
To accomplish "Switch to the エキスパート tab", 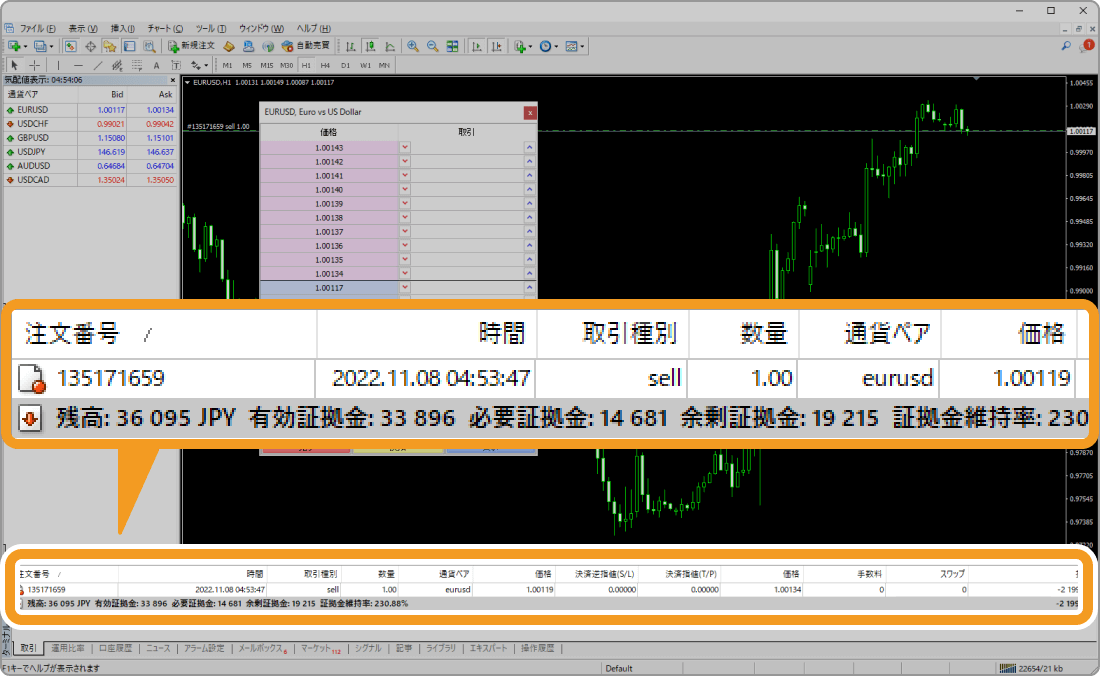I will [488, 649].
